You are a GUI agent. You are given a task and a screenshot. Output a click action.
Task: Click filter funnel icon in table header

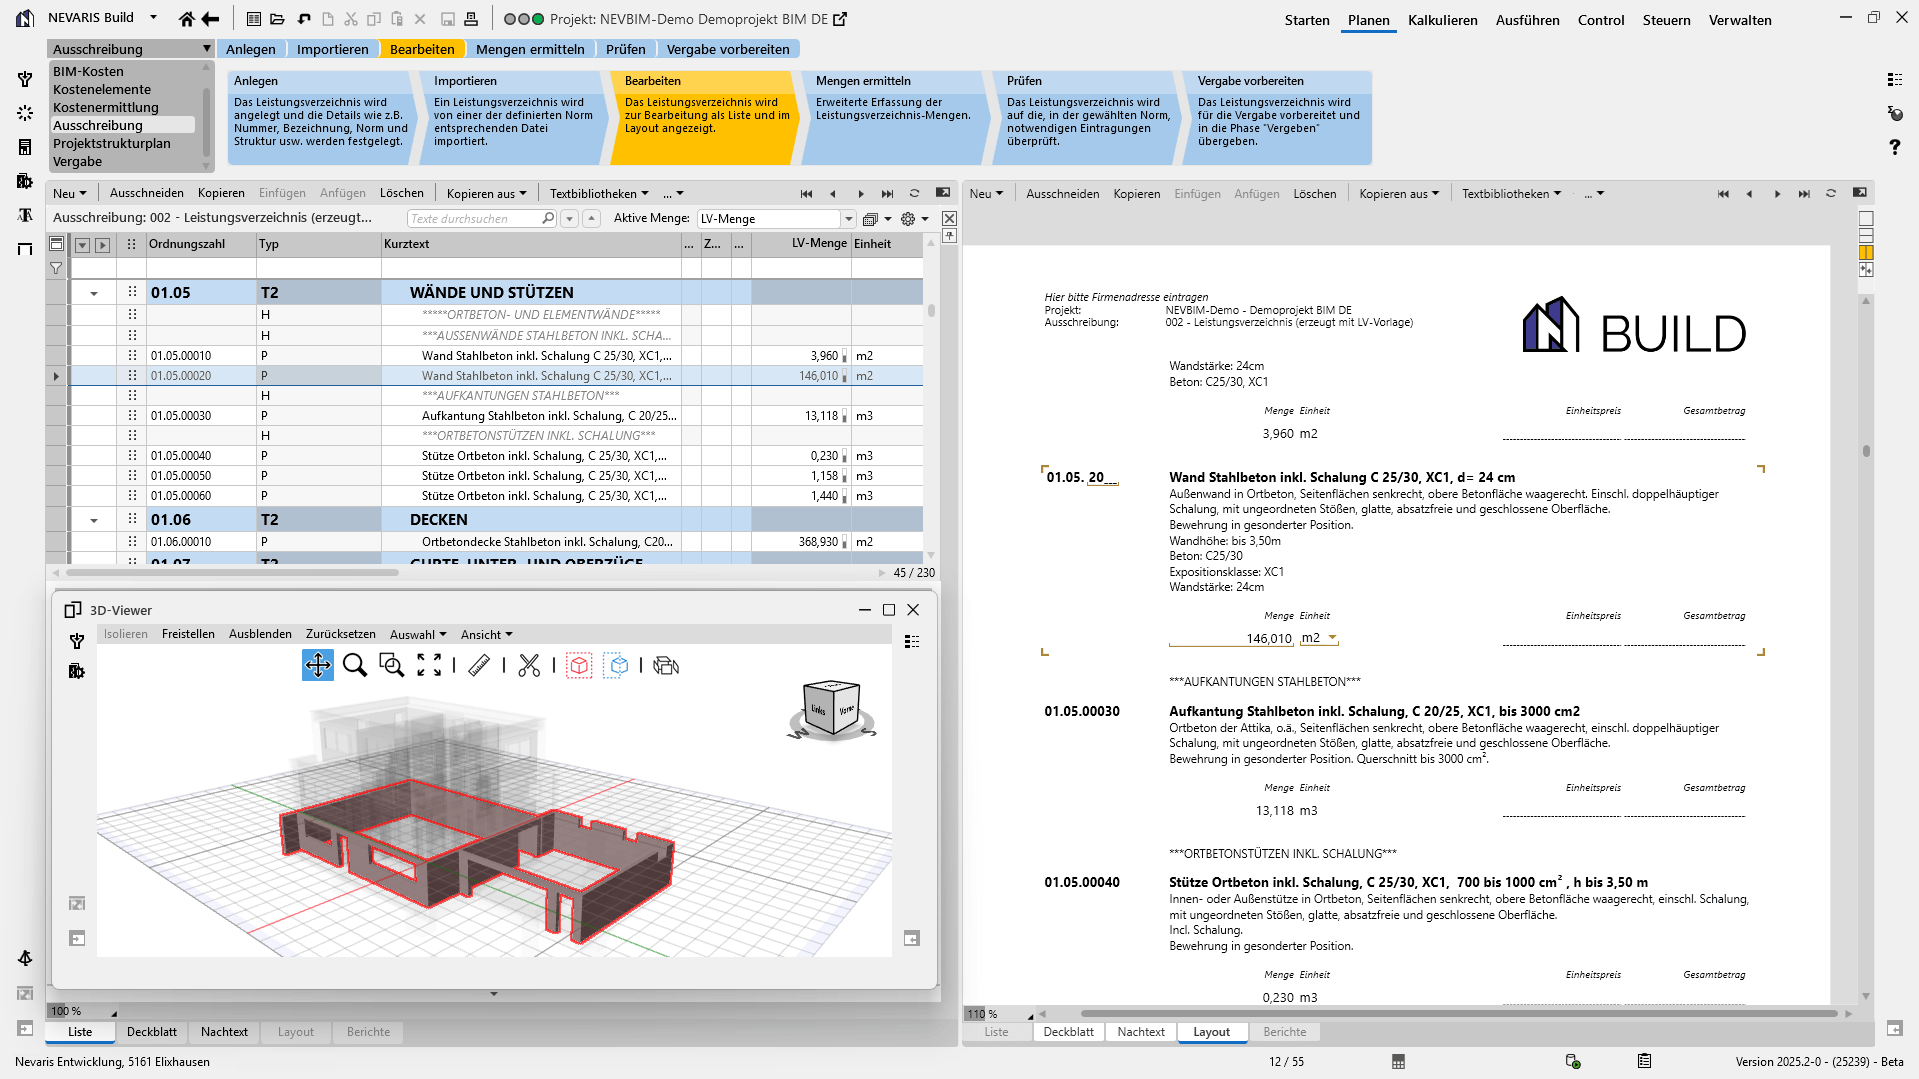pos(56,268)
